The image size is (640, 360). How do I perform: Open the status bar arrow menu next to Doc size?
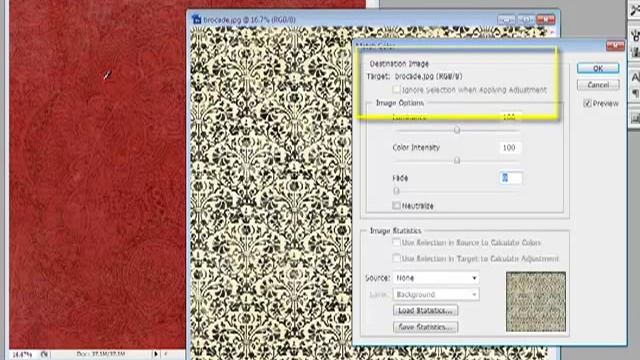tap(156, 354)
